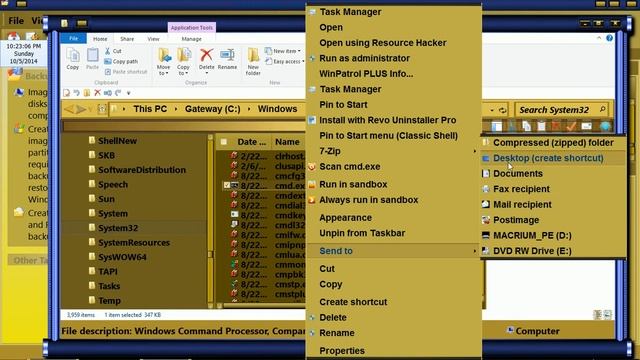Open the Manage tab

(x=191, y=39)
